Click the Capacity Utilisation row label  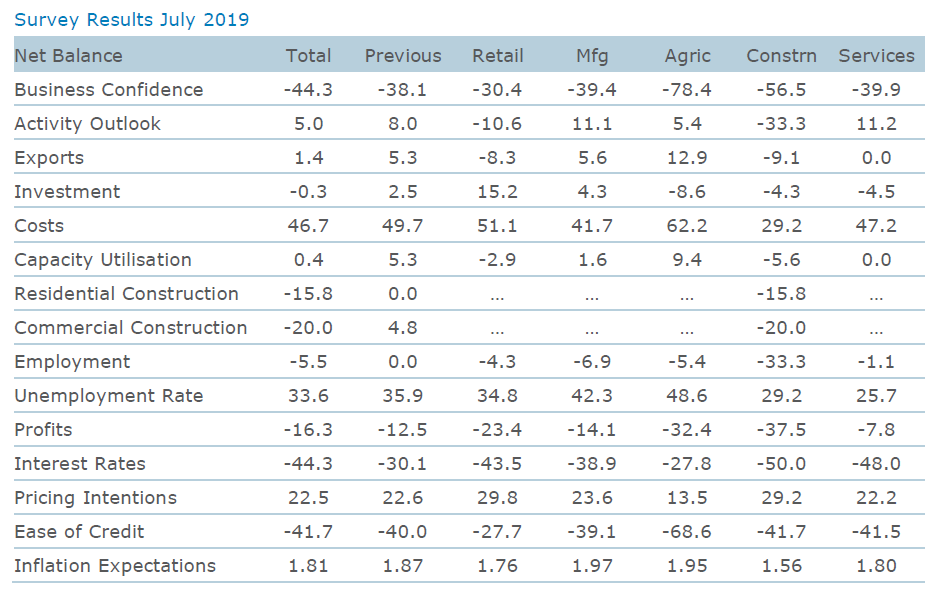[x=103, y=260]
